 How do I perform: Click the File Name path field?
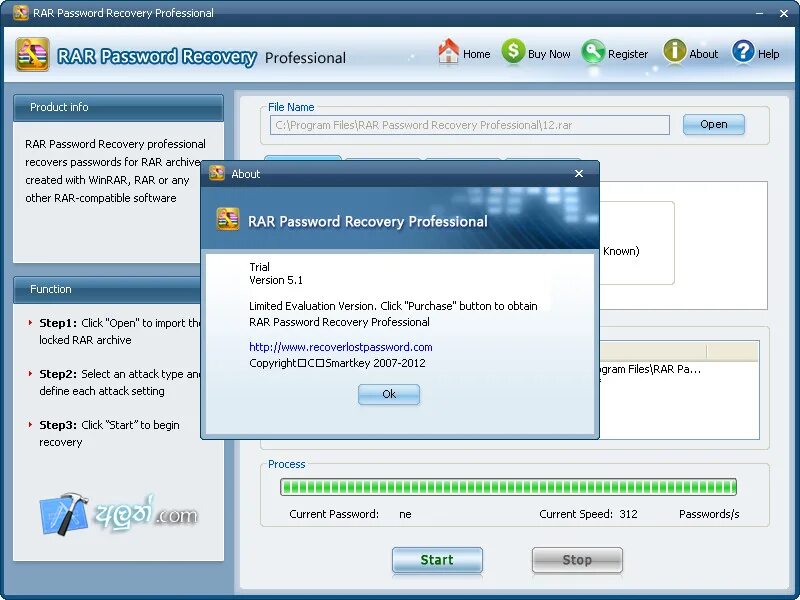(469, 125)
